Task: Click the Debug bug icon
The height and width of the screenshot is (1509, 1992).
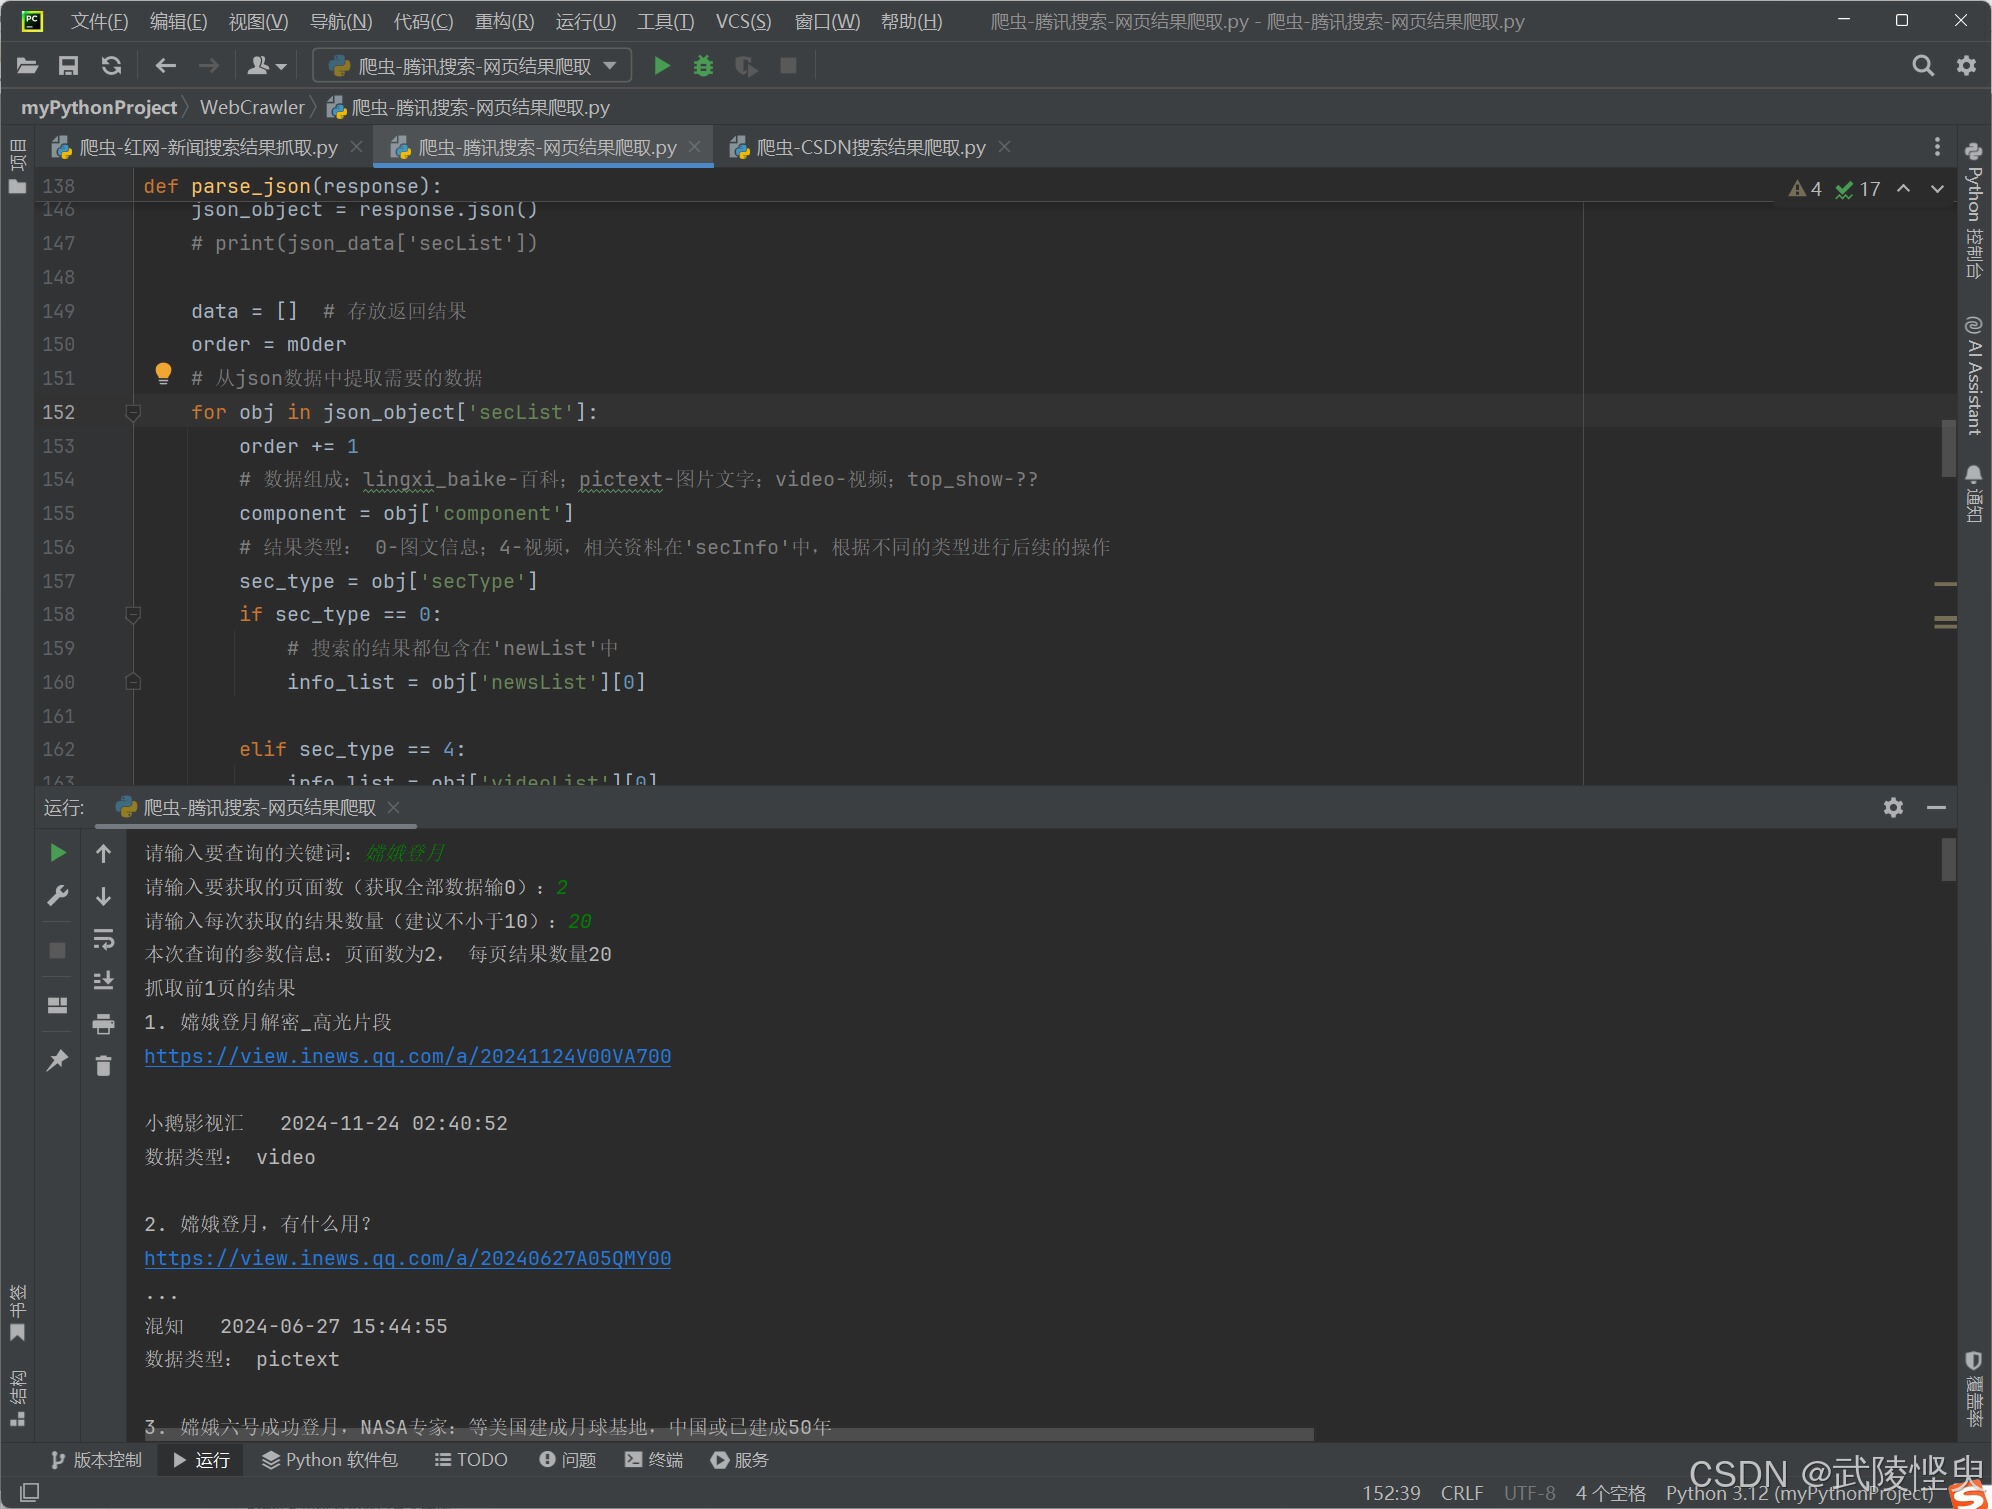Action: pyautogui.click(x=703, y=66)
